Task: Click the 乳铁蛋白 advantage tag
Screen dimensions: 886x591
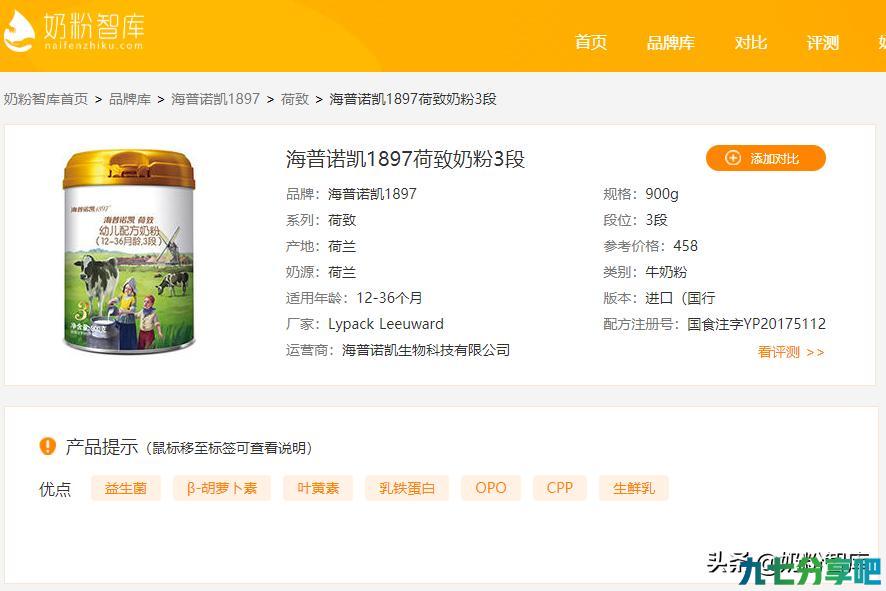Action: (x=407, y=488)
